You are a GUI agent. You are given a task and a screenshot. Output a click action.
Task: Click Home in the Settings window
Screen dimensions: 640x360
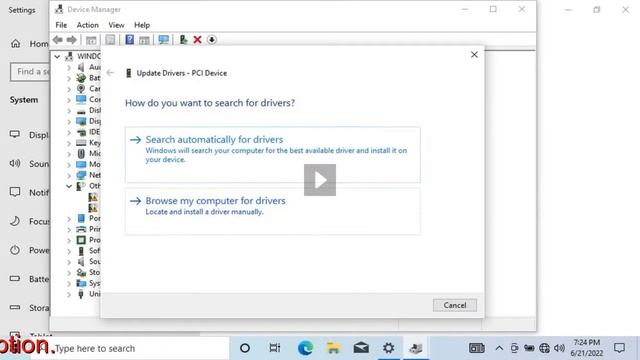[x=29, y=43]
